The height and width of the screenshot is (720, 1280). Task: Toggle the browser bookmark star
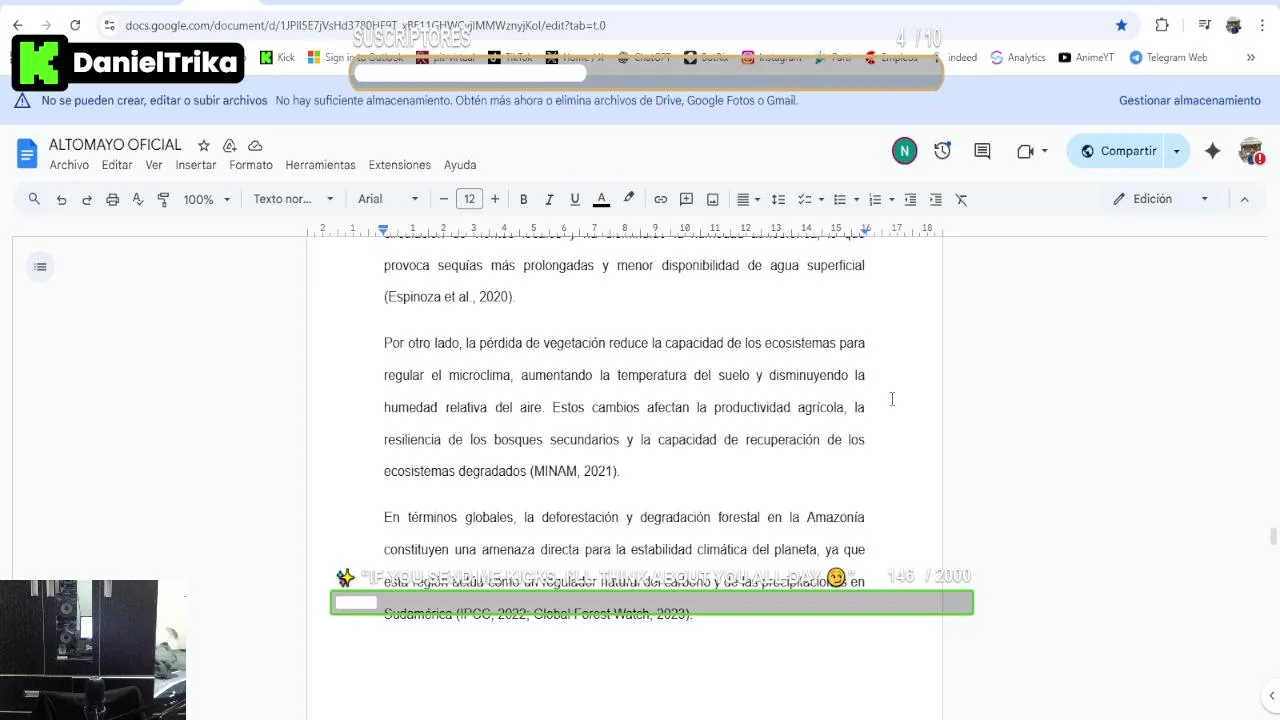pos(1121,25)
